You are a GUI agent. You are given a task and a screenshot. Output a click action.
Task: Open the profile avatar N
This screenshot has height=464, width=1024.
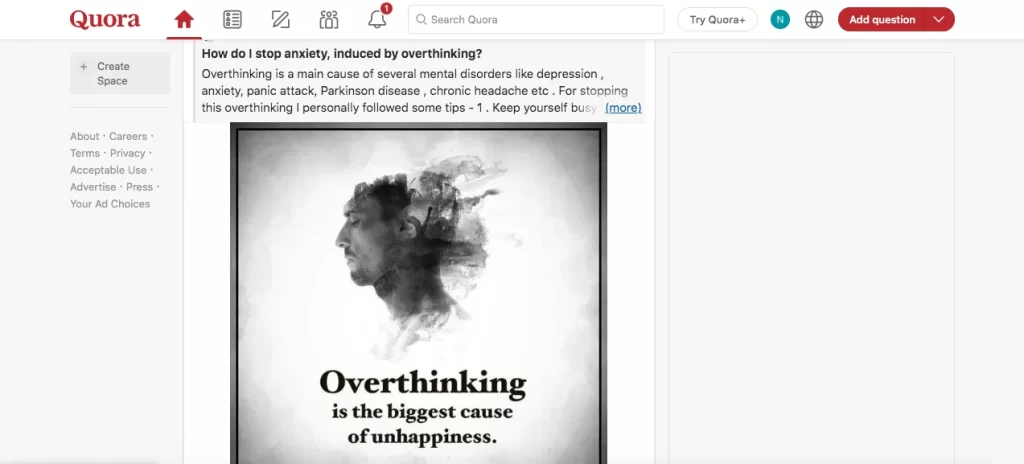pyautogui.click(x=780, y=20)
